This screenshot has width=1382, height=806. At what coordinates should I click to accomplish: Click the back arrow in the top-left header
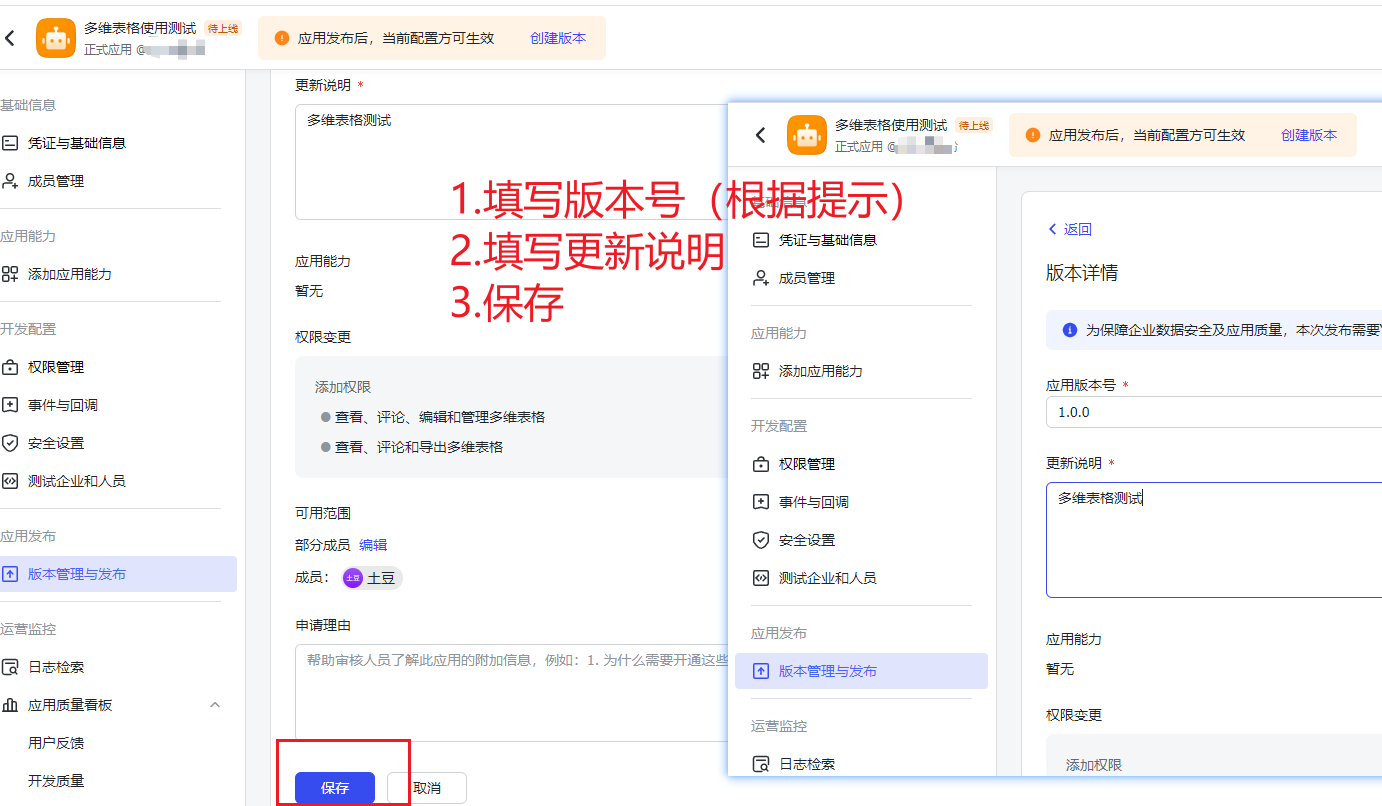click(11, 38)
